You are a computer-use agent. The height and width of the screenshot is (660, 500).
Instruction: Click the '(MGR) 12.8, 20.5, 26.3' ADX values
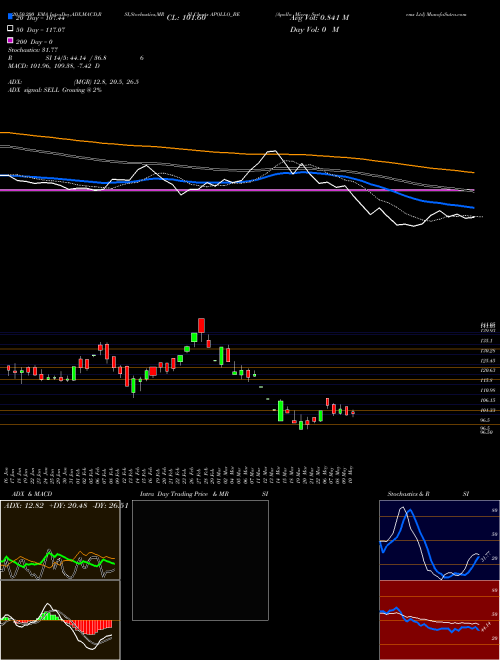pos(106,82)
